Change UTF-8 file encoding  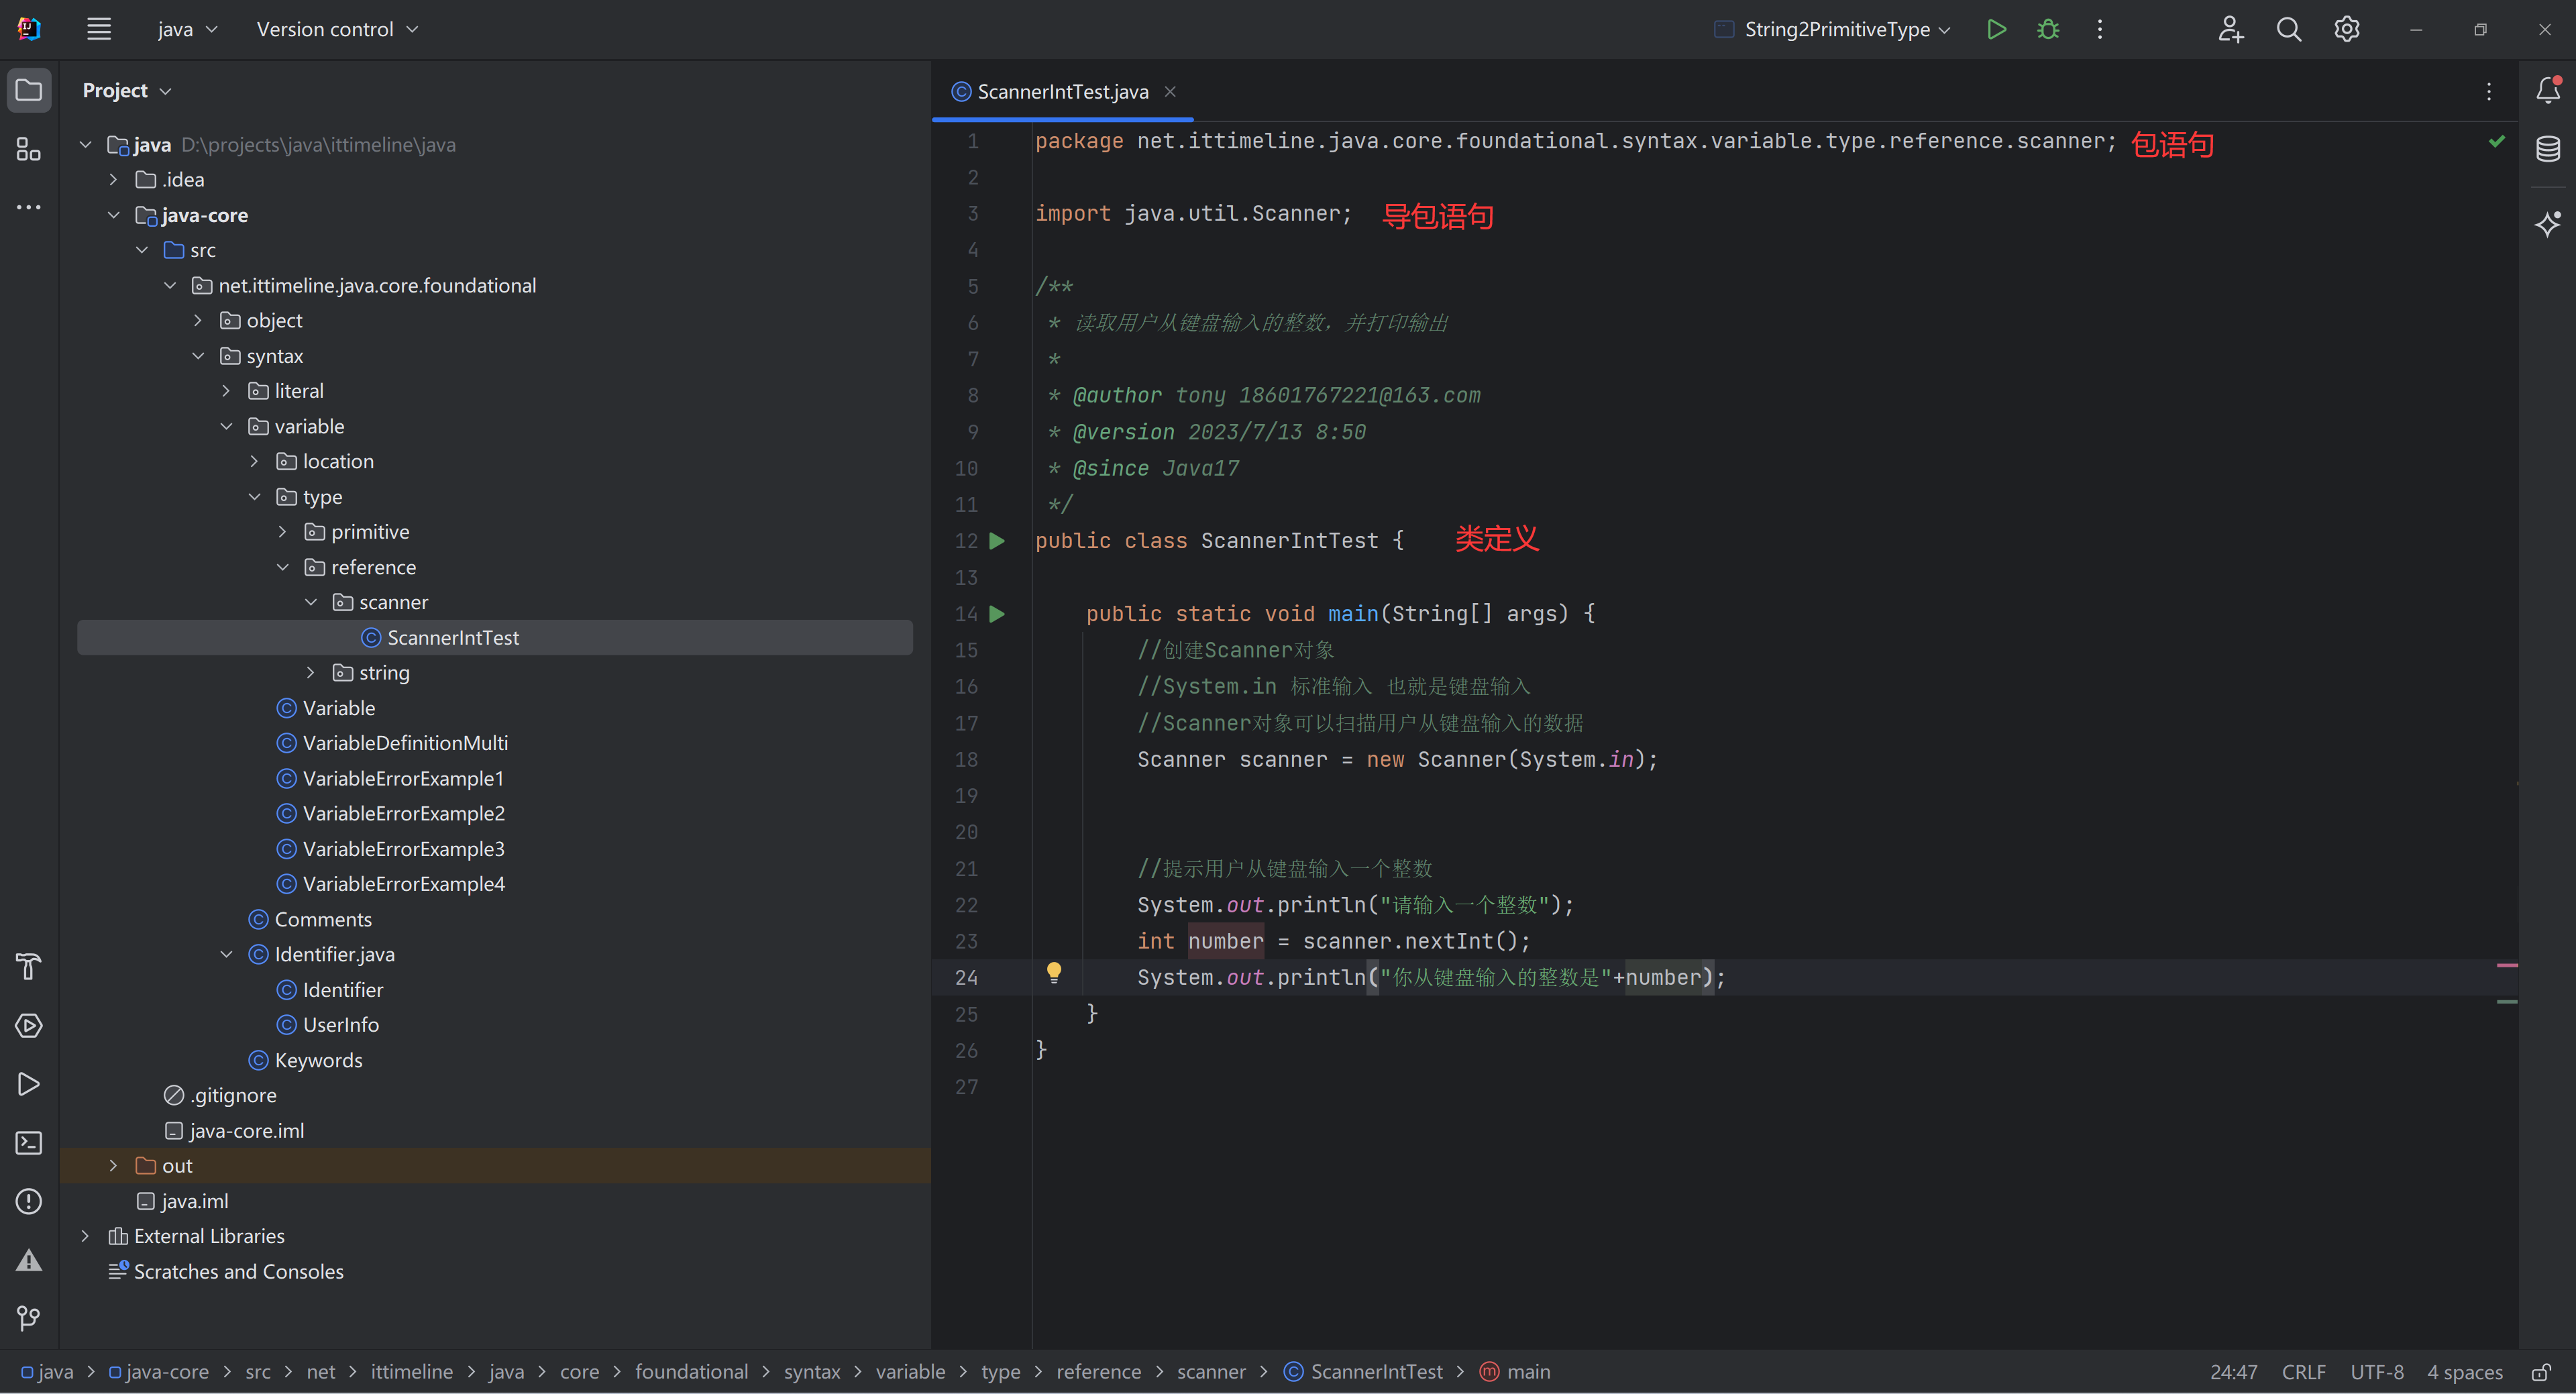pos(2376,1372)
